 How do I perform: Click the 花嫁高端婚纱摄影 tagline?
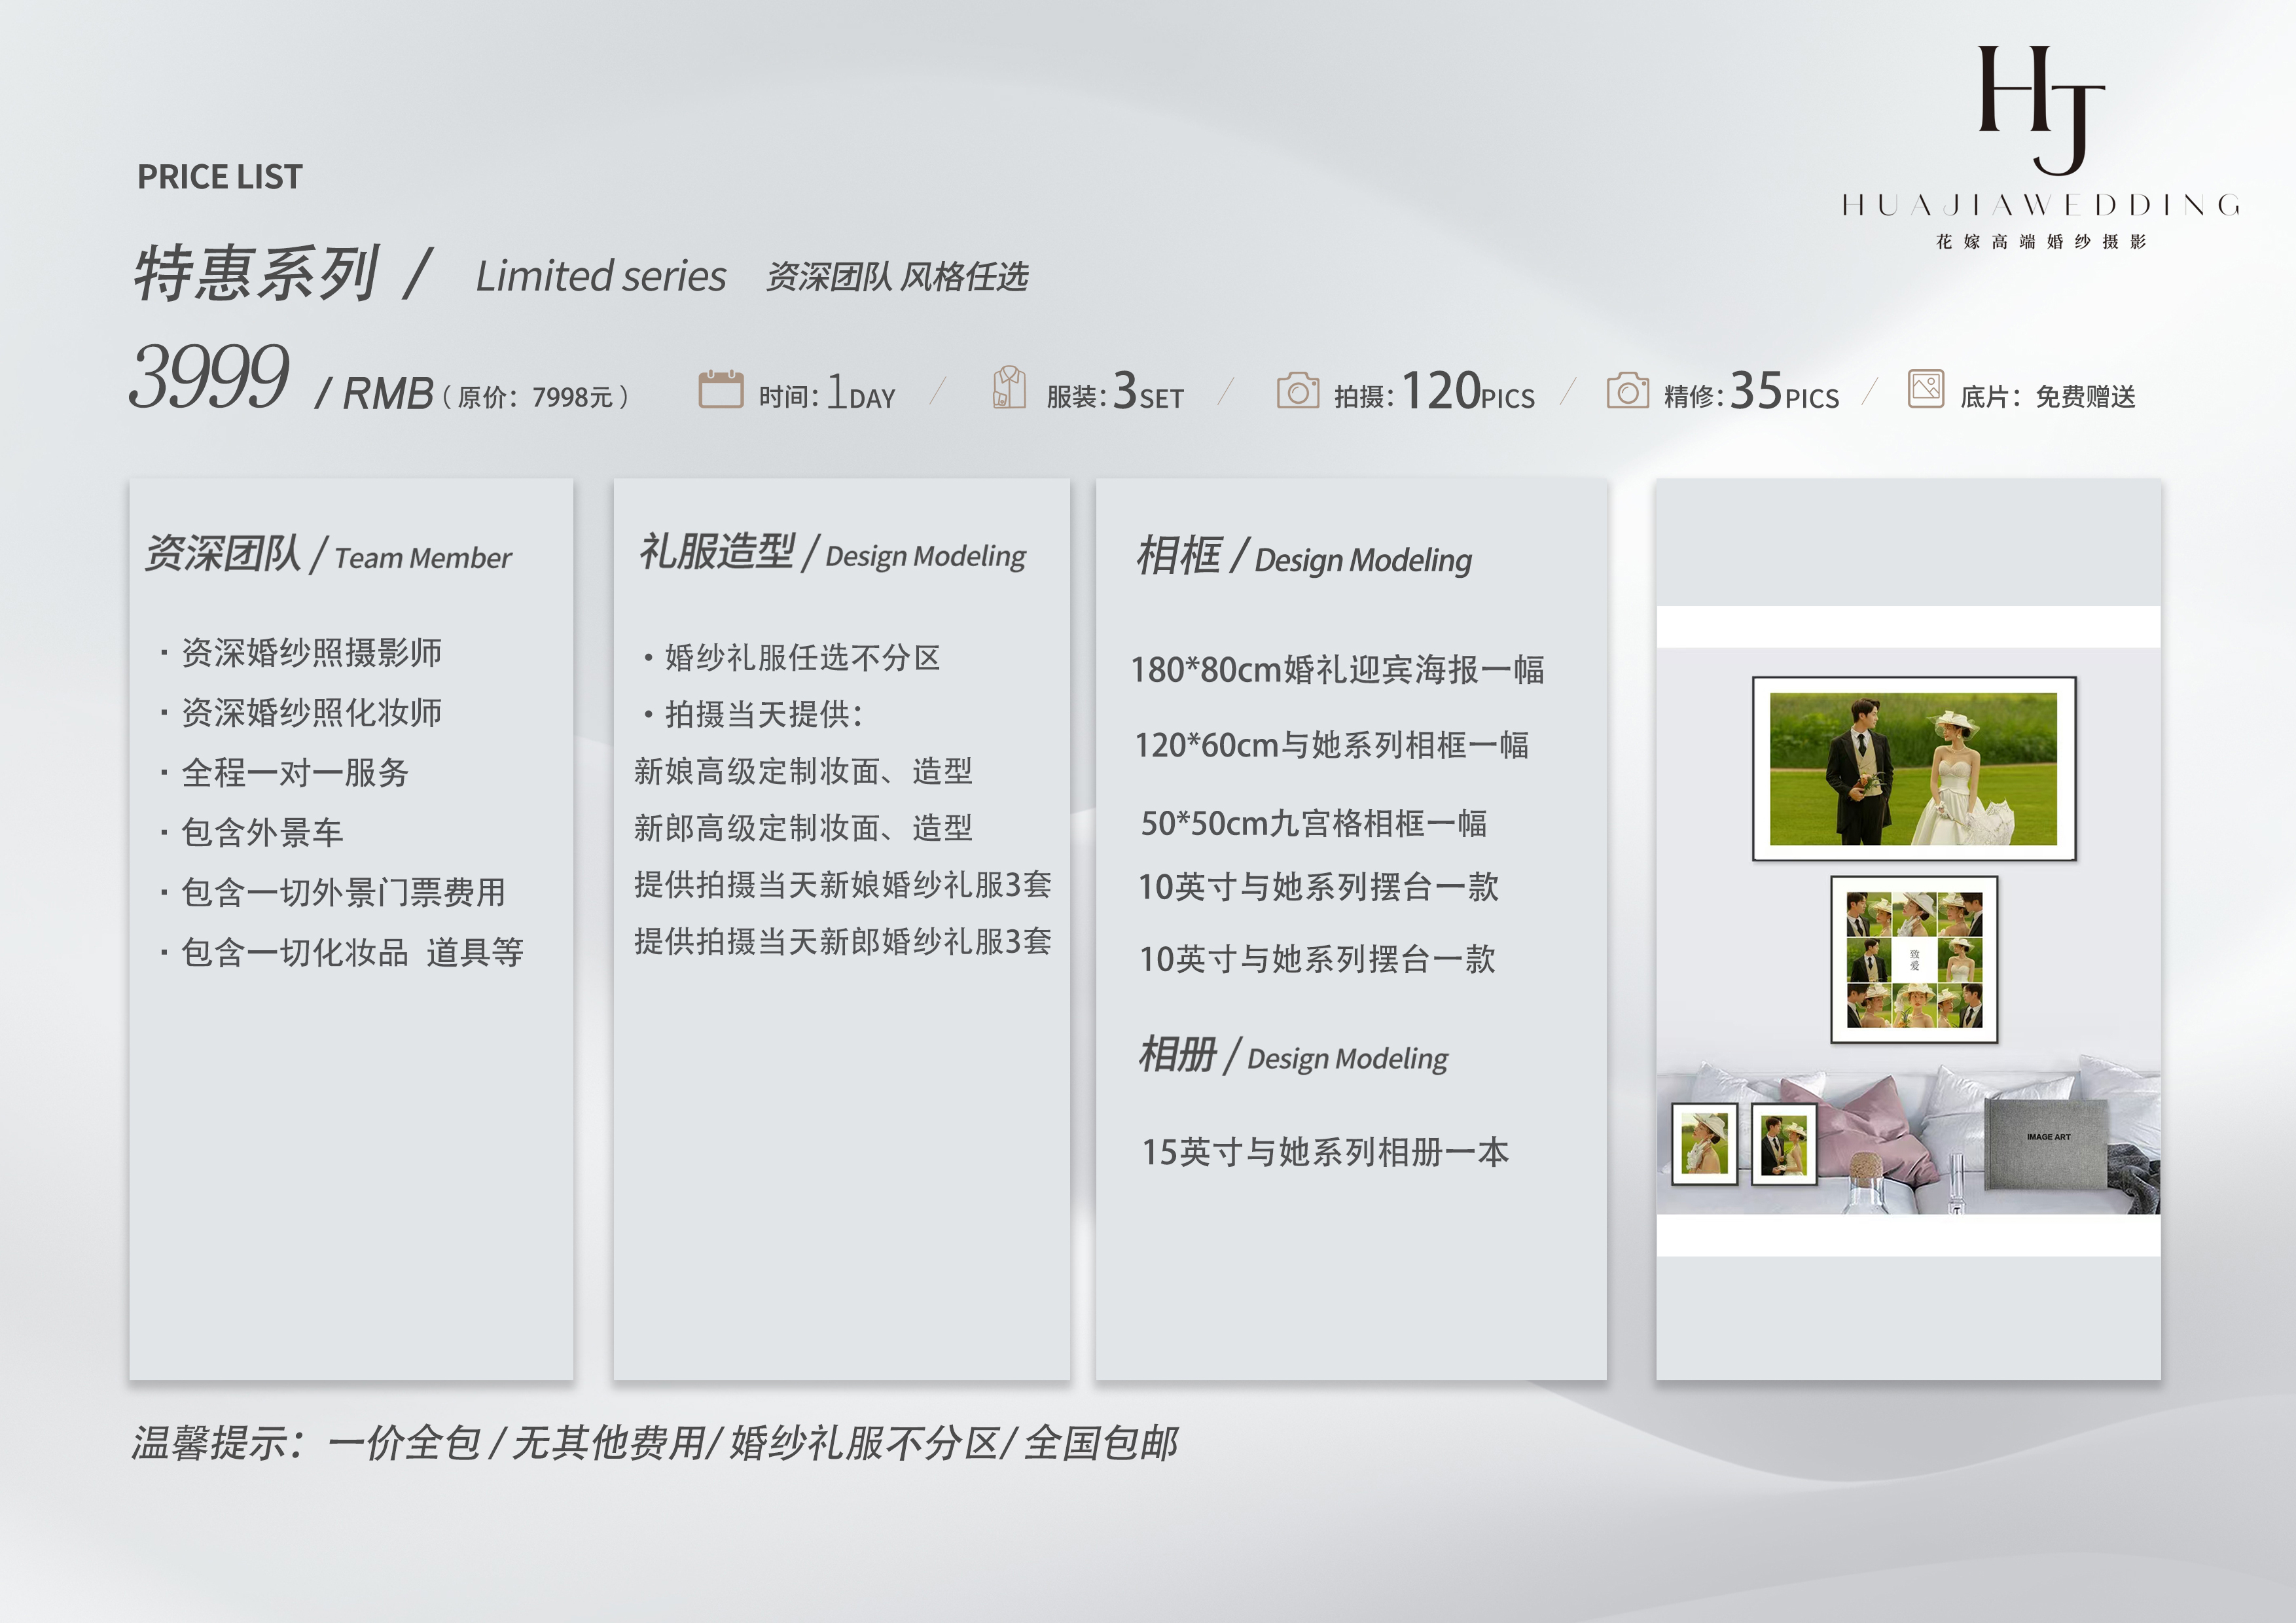(x=2040, y=241)
